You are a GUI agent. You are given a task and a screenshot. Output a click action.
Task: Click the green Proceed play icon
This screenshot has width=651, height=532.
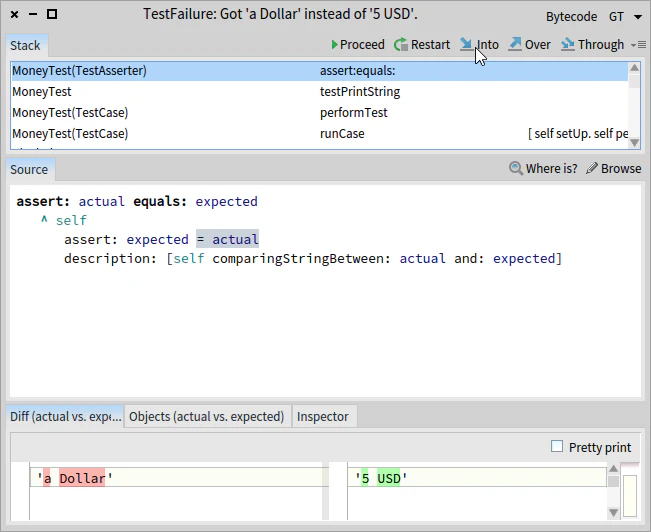tap(335, 44)
